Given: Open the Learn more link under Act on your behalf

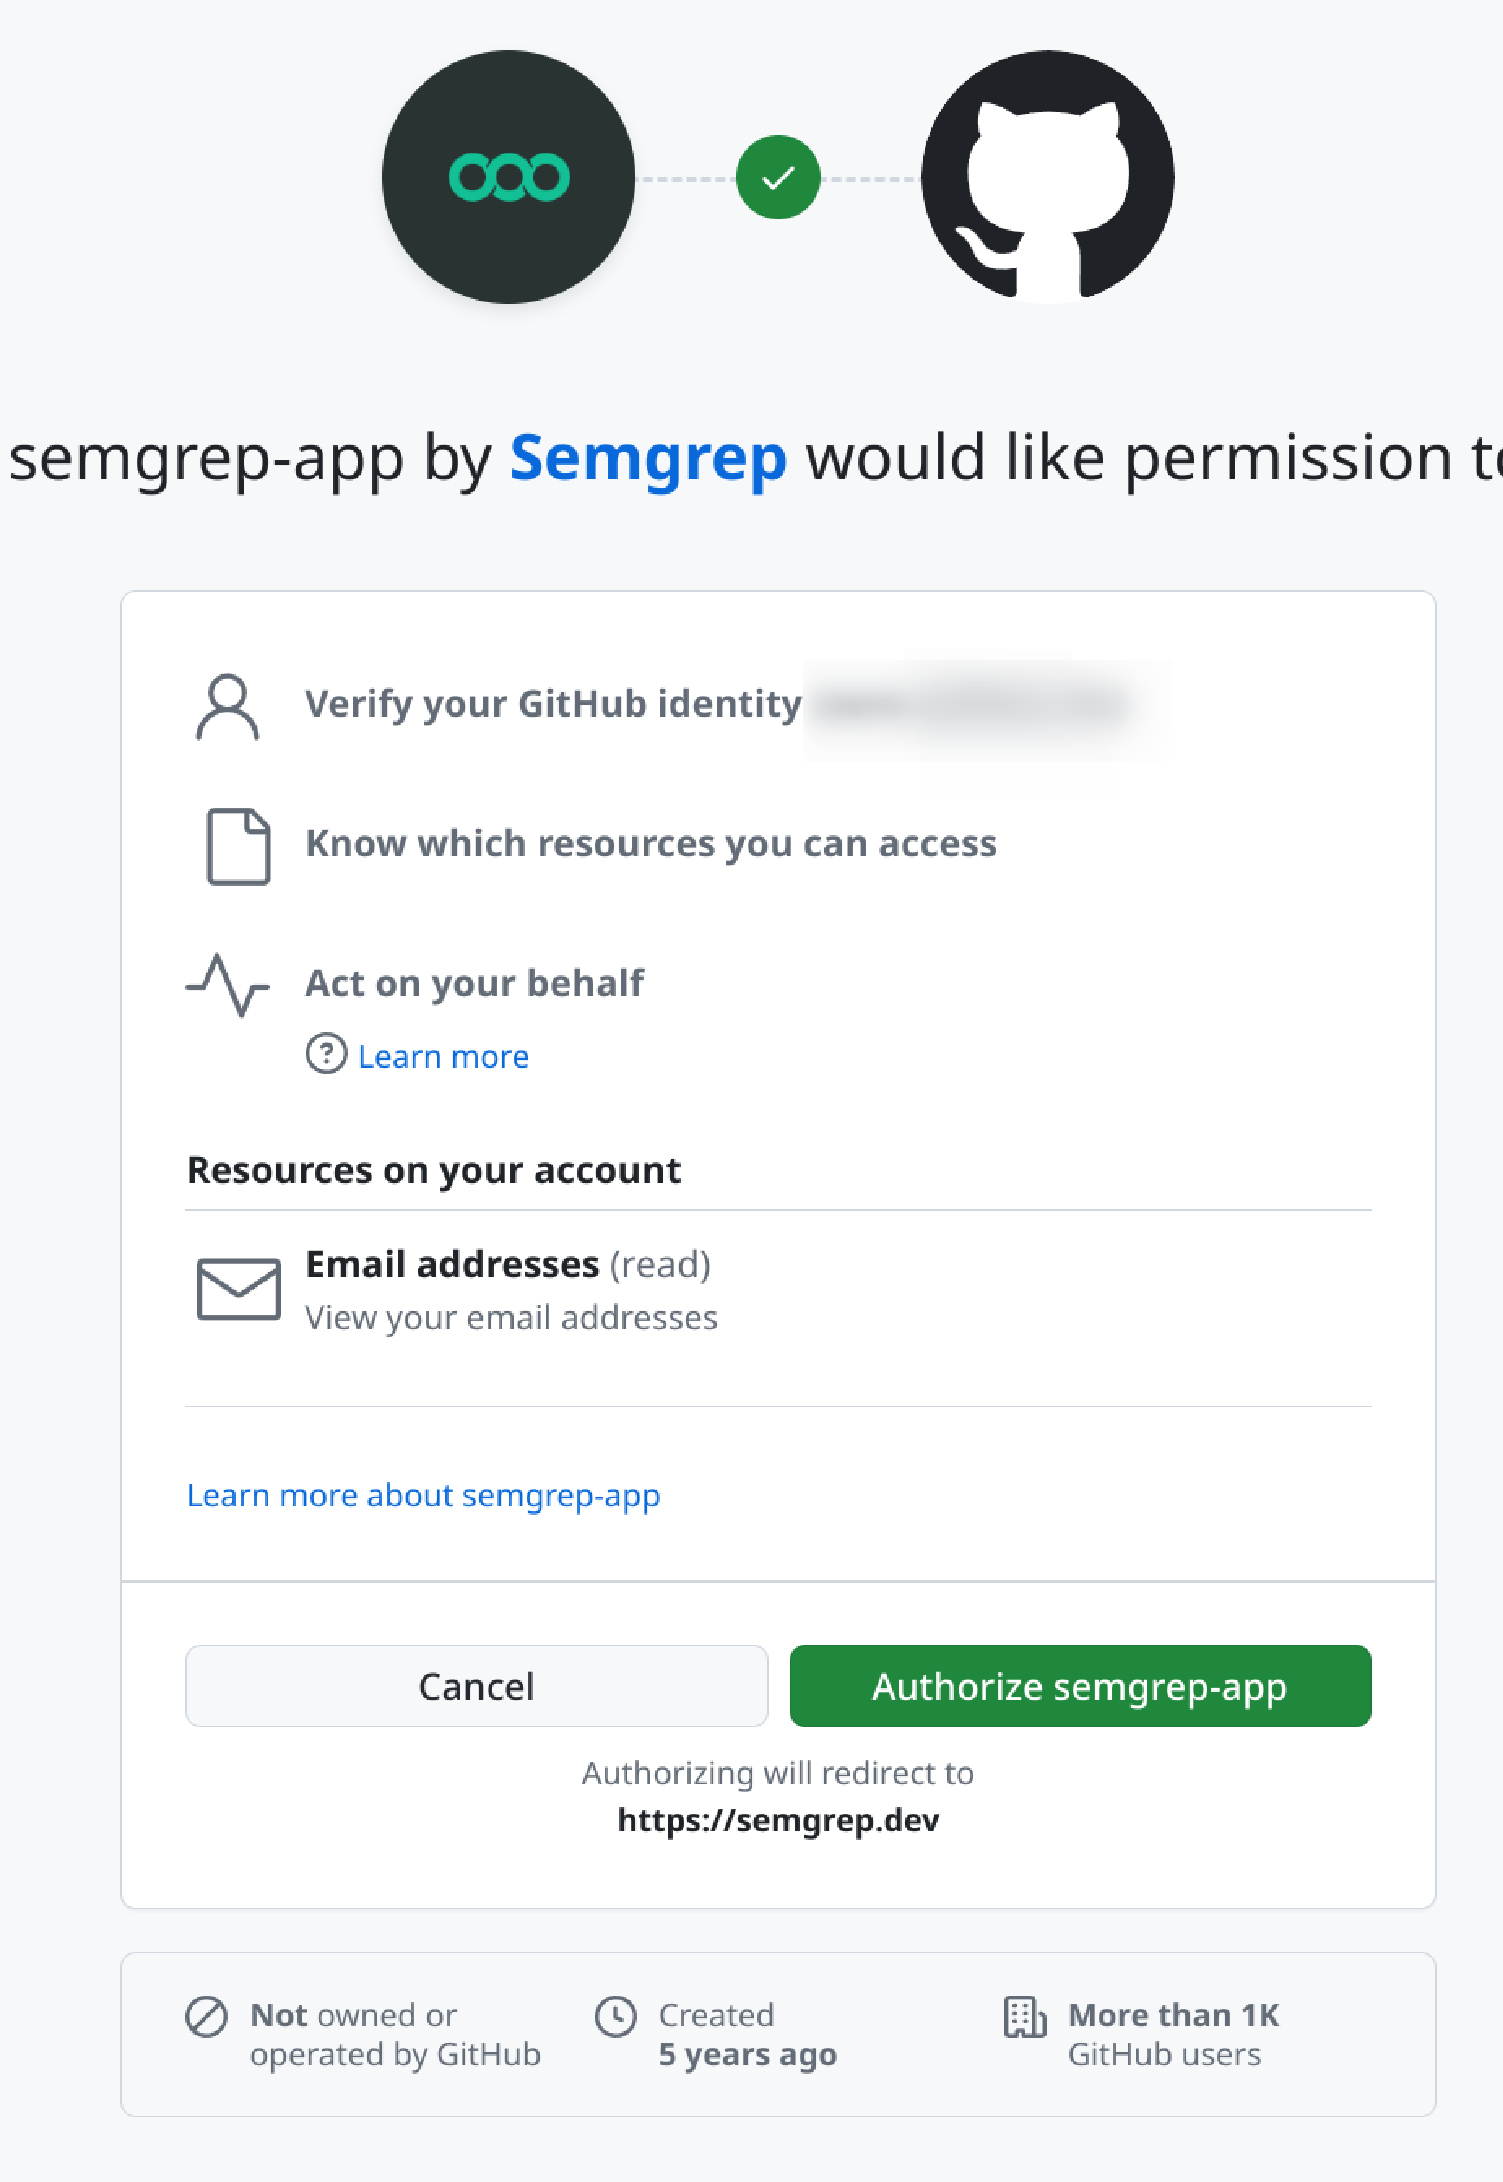Looking at the screenshot, I should (444, 1055).
